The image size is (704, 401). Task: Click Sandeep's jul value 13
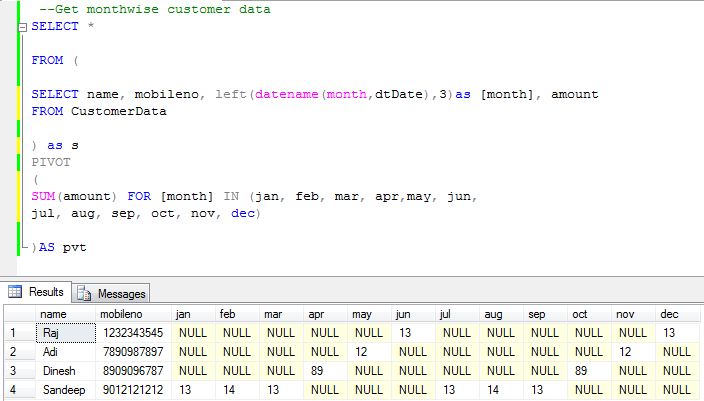pyautogui.click(x=457, y=390)
